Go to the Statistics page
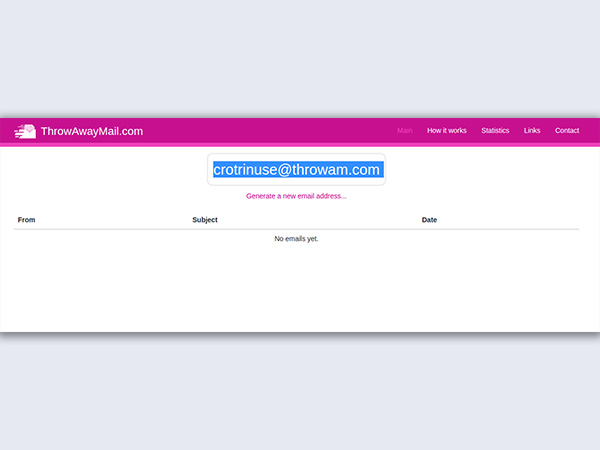The width and height of the screenshot is (600, 450). pyautogui.click(x=495, y=131)
